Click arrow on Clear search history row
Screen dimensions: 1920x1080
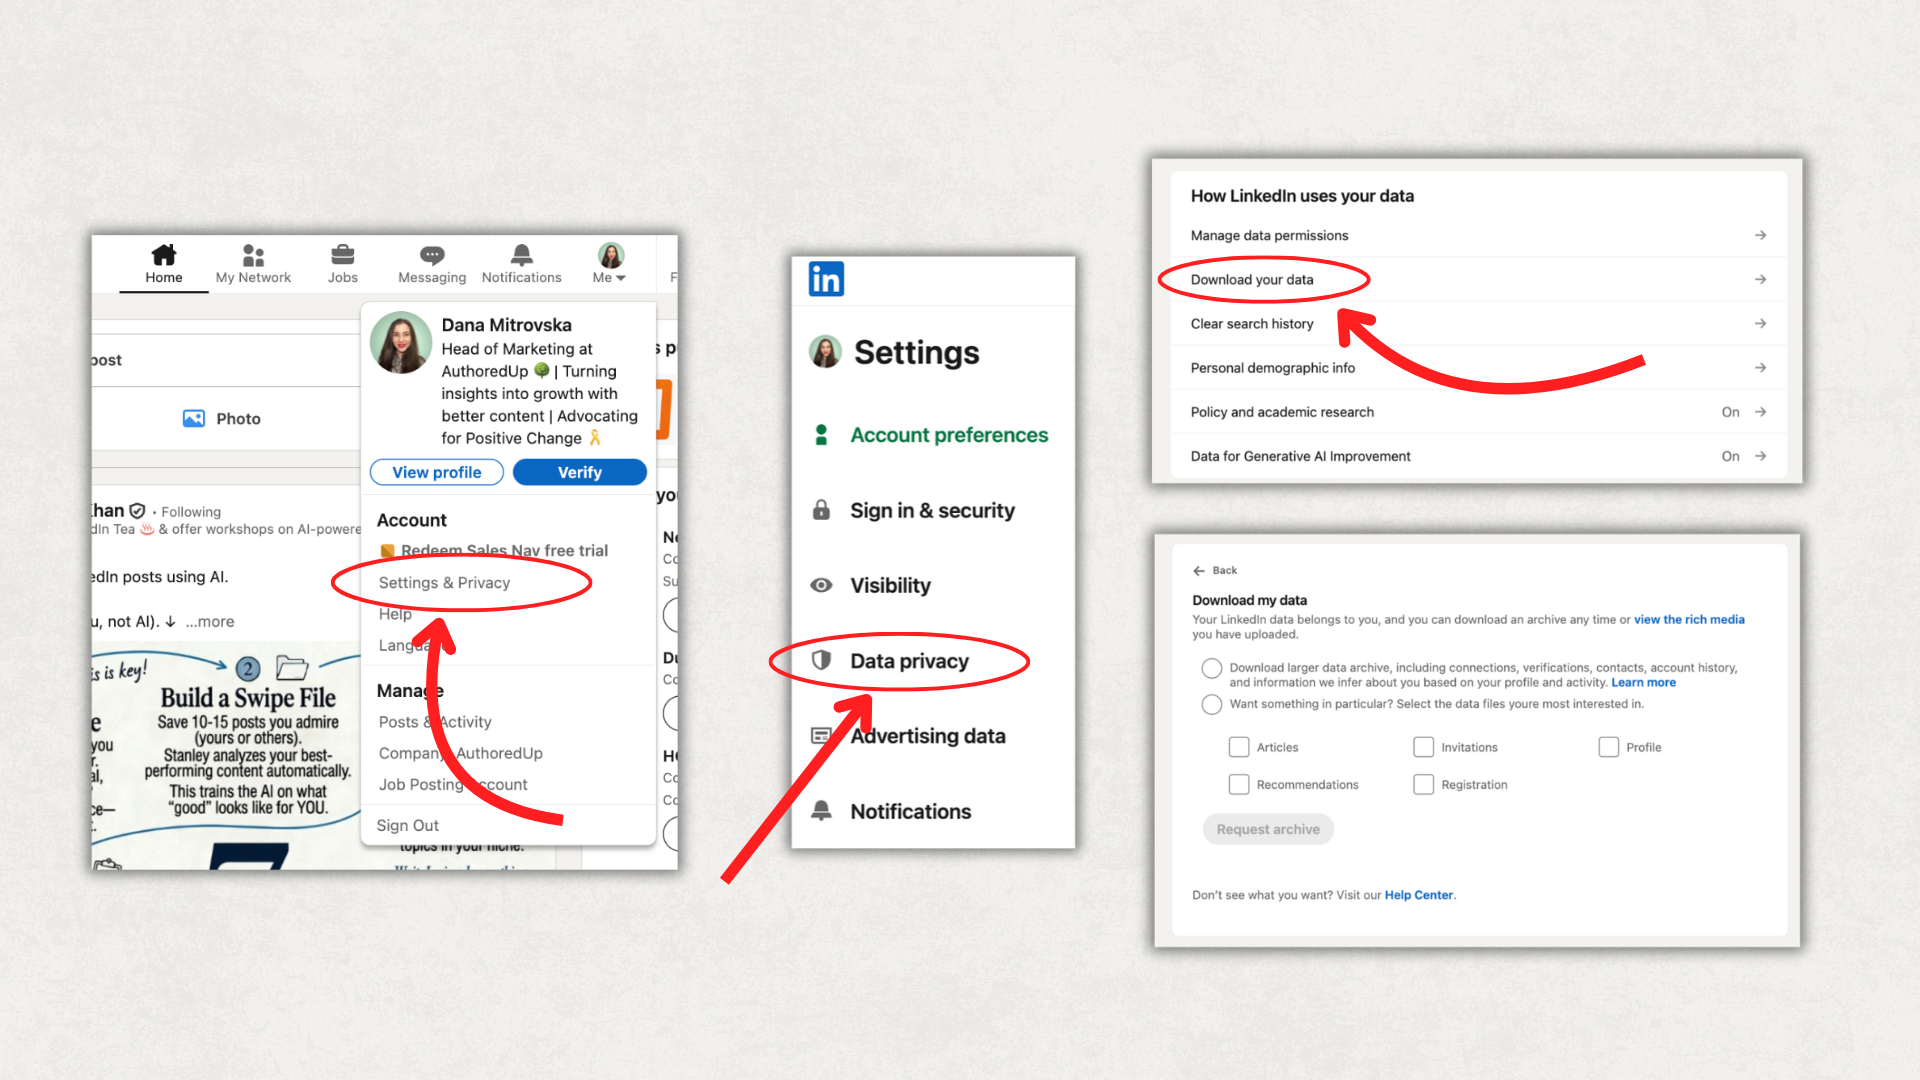[1760, 324]
